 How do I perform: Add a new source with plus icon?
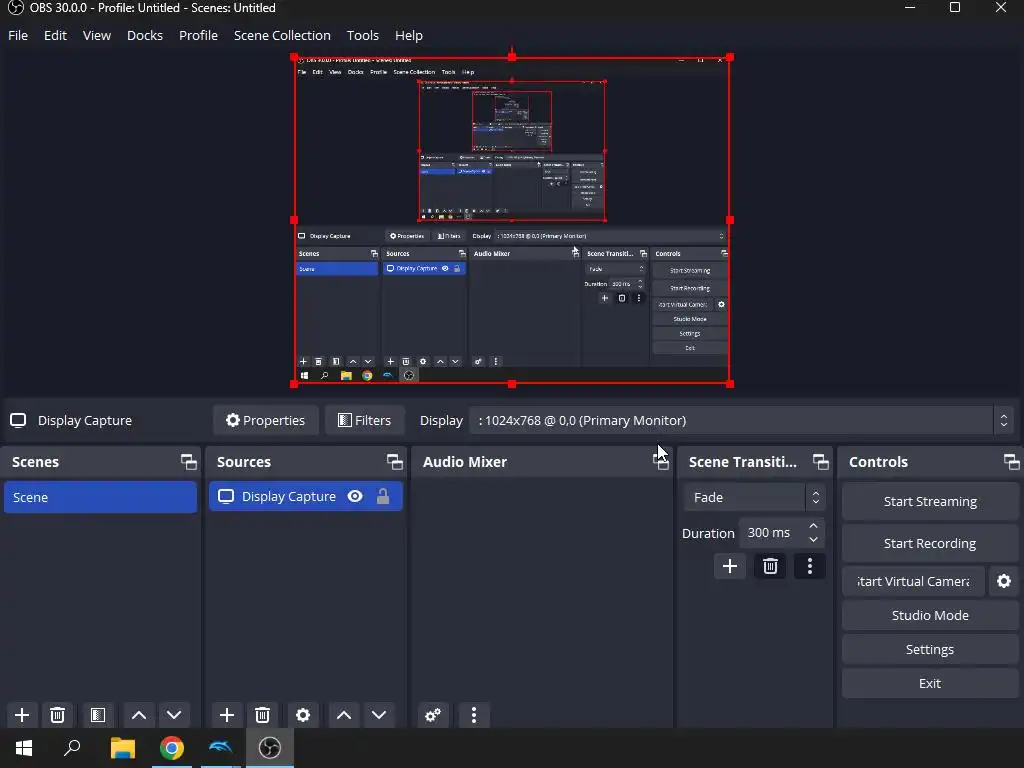tap(227, 715)
